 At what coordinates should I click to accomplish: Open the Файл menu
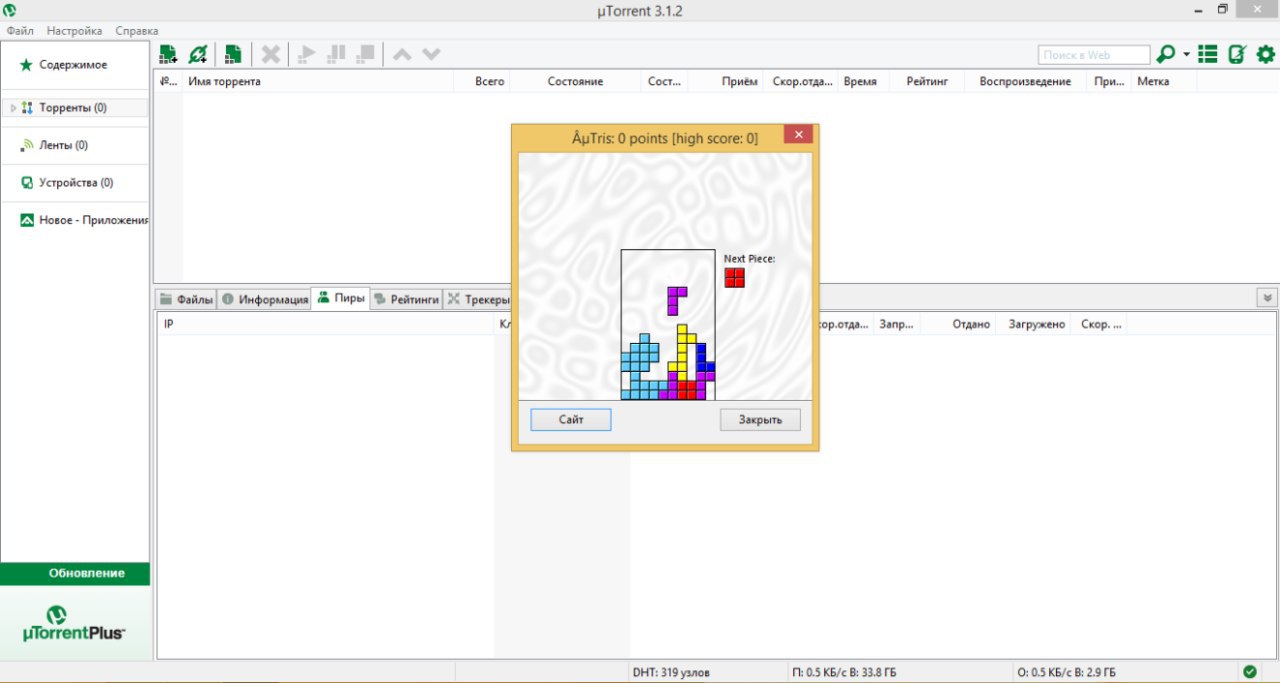click(x=20, y=31)
